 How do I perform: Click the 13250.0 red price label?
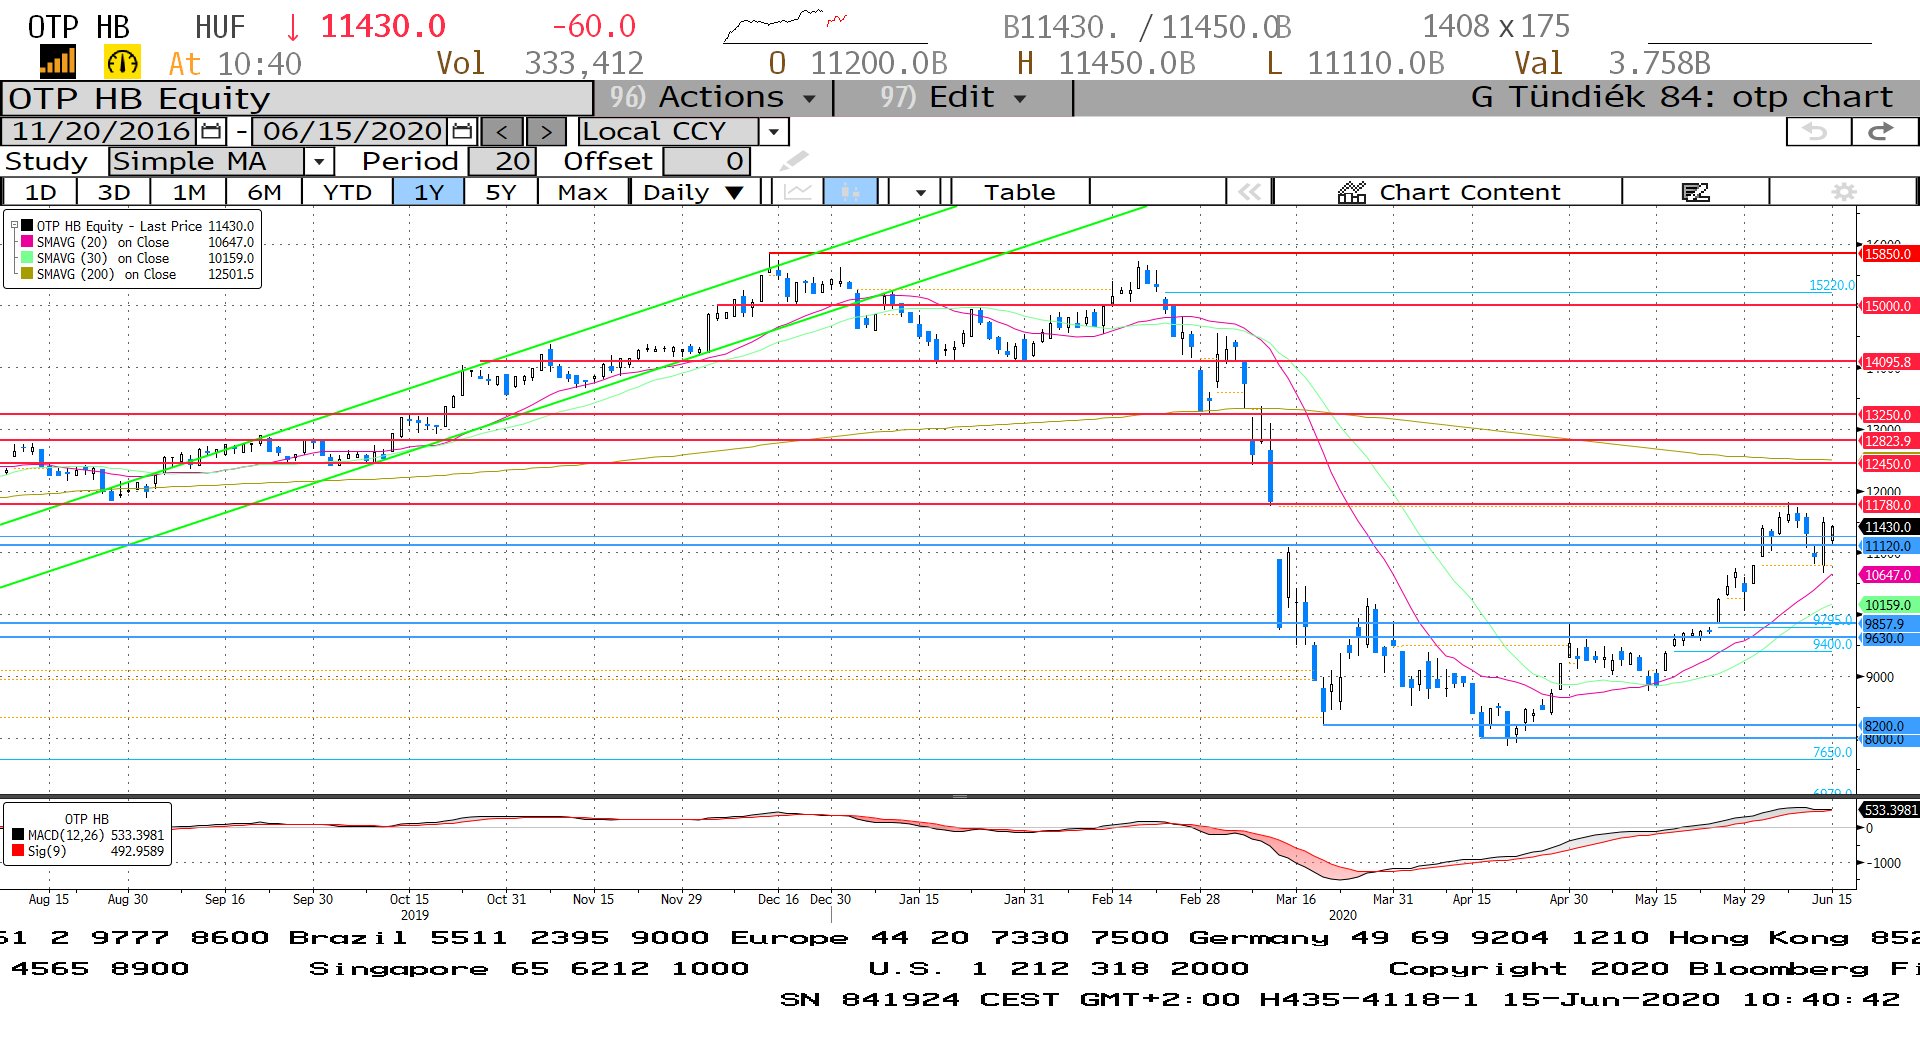point(1888,415)
